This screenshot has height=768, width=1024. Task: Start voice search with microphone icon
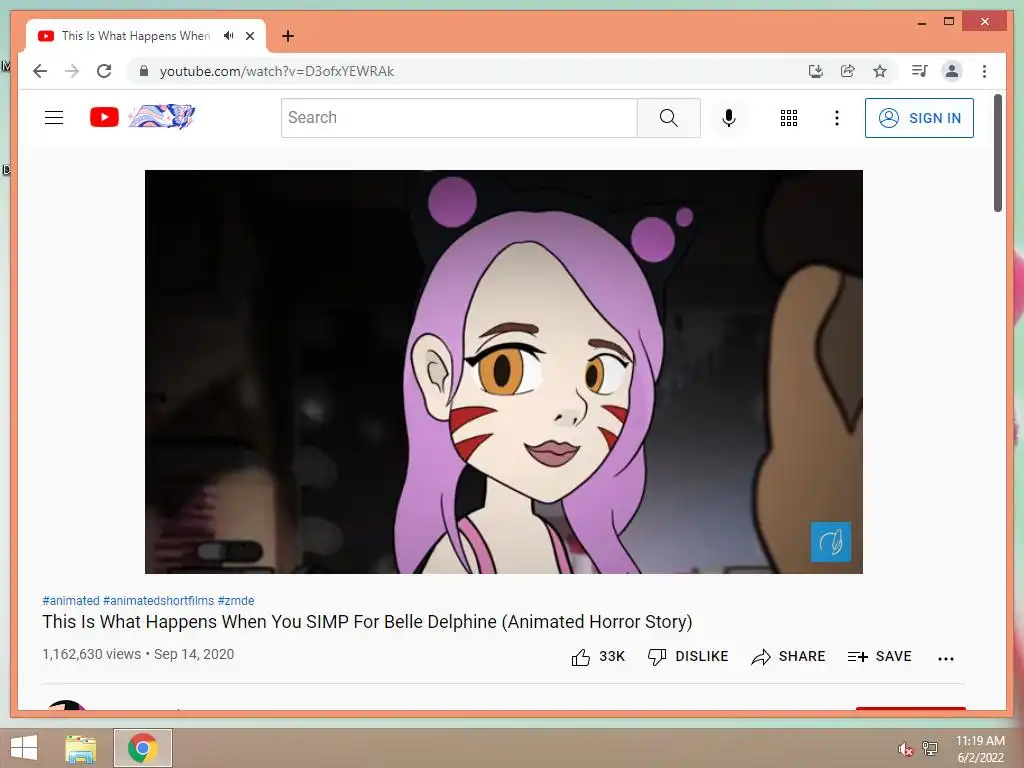[729, 118]
